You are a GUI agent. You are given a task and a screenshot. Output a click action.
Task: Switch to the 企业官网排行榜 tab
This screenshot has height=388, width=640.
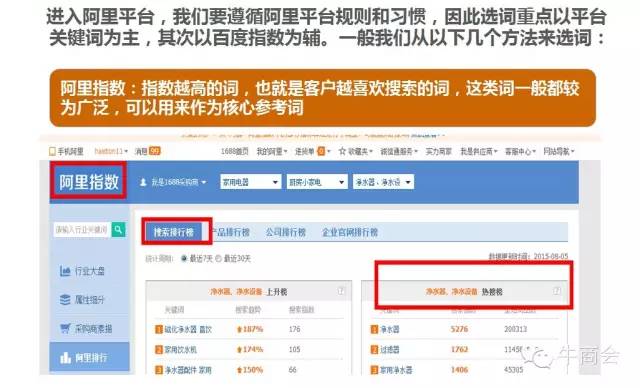350,232
